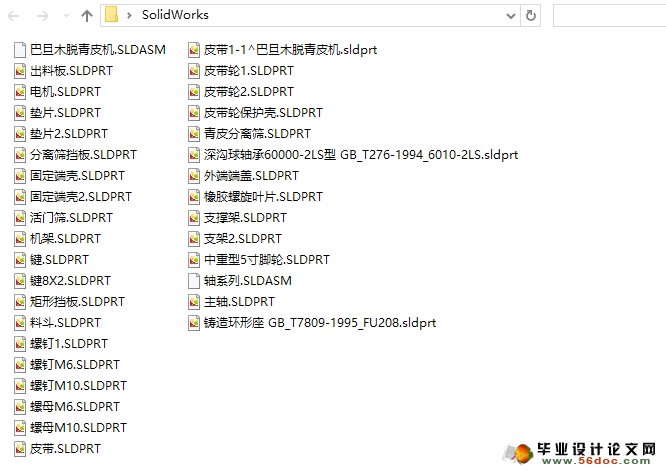This screenshot has height=471, width=666.
Task: Select the 机架.SLDPRT part icon
Action: pyautogui.click(x=20, y=239)
